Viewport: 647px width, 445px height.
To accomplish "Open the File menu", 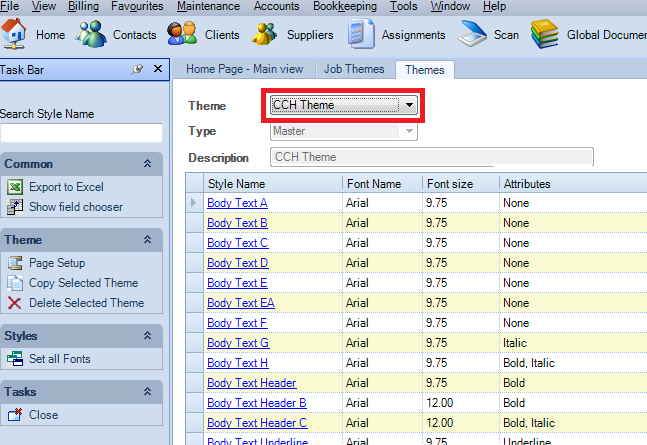I will pyautogui.click(x=9, y=6).
